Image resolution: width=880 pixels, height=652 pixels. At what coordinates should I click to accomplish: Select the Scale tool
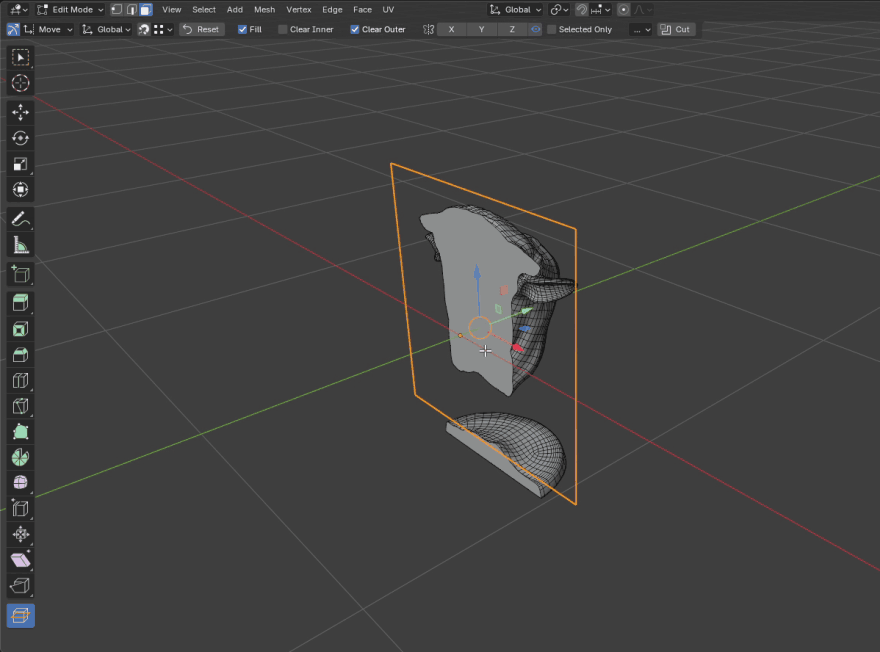[x=20, y=164]
